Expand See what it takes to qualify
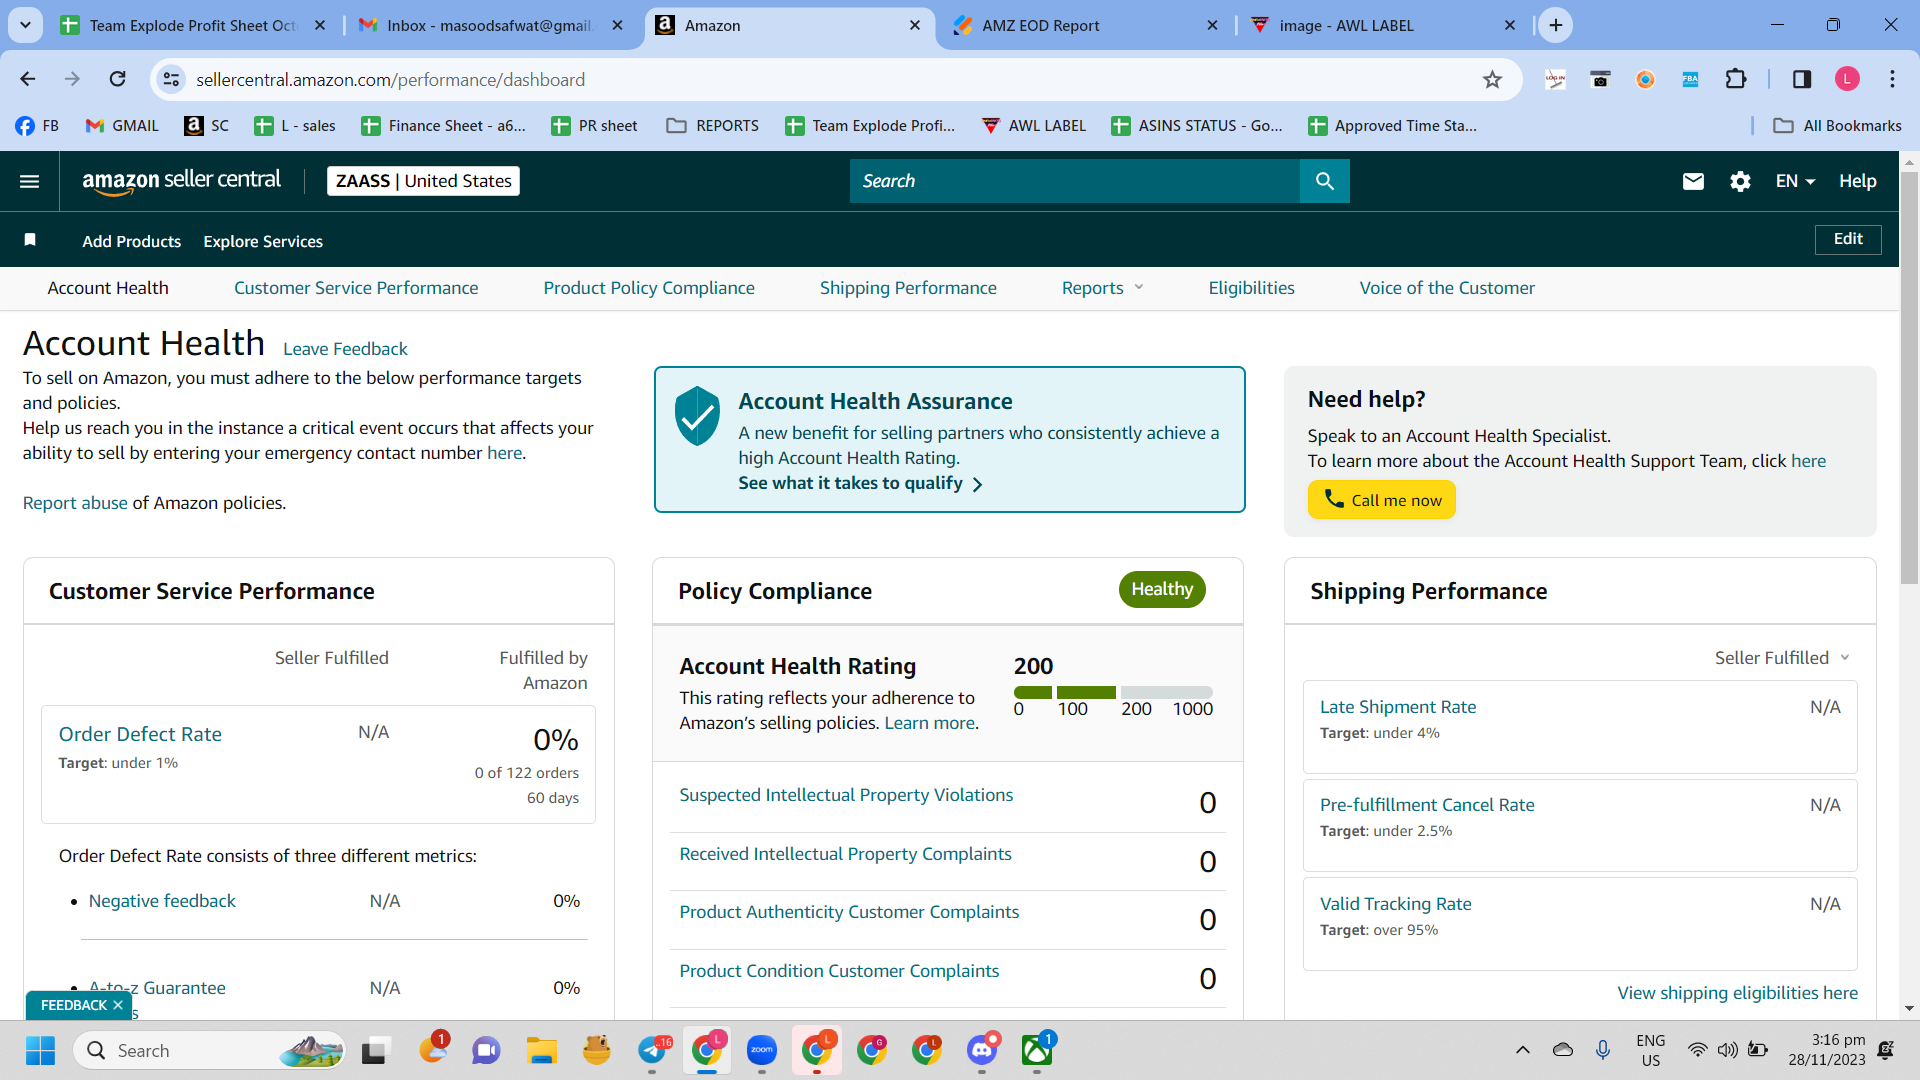1920x1080 pixels. click(861, 484)
